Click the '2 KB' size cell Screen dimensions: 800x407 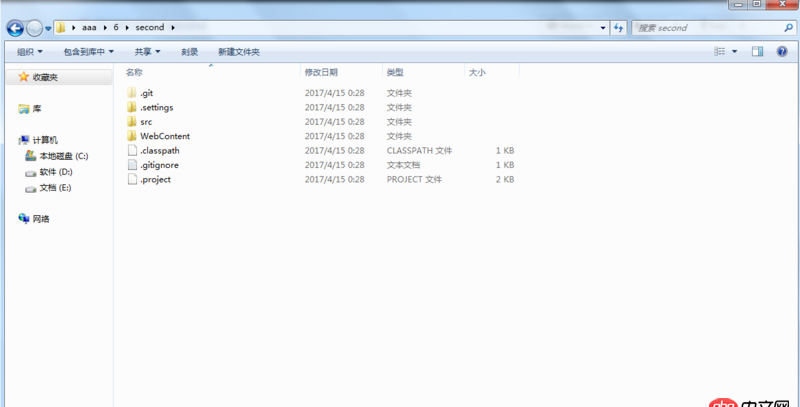pyautogui.click(x=505, y=180)
